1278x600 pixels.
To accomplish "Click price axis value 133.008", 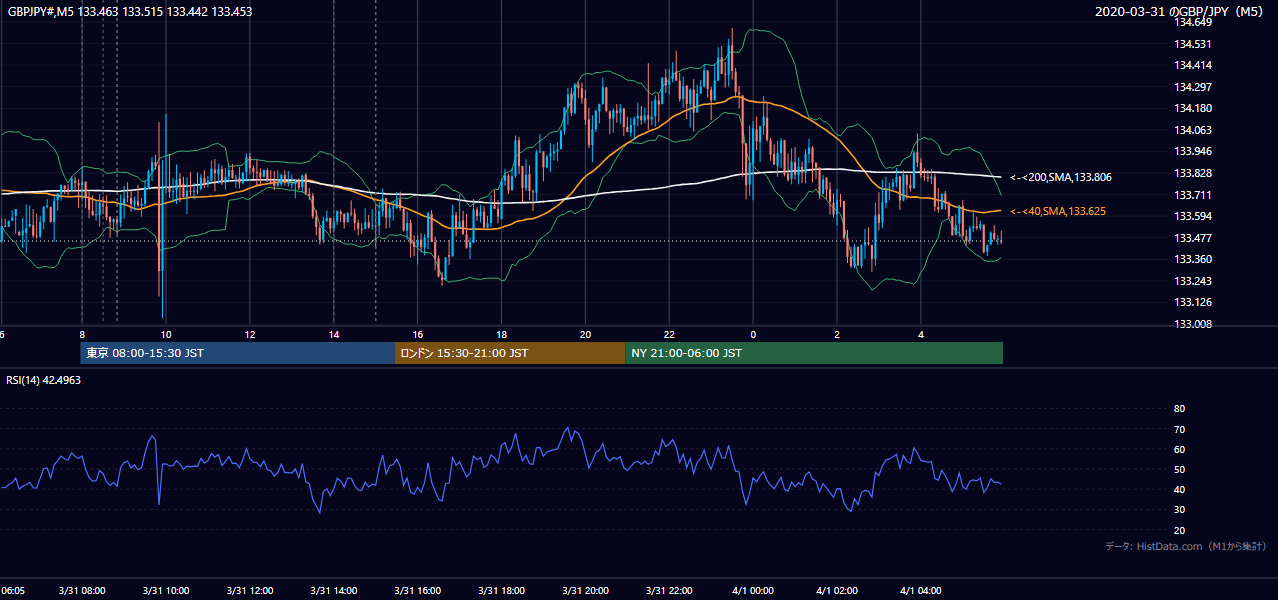I will click(1192, 324).
